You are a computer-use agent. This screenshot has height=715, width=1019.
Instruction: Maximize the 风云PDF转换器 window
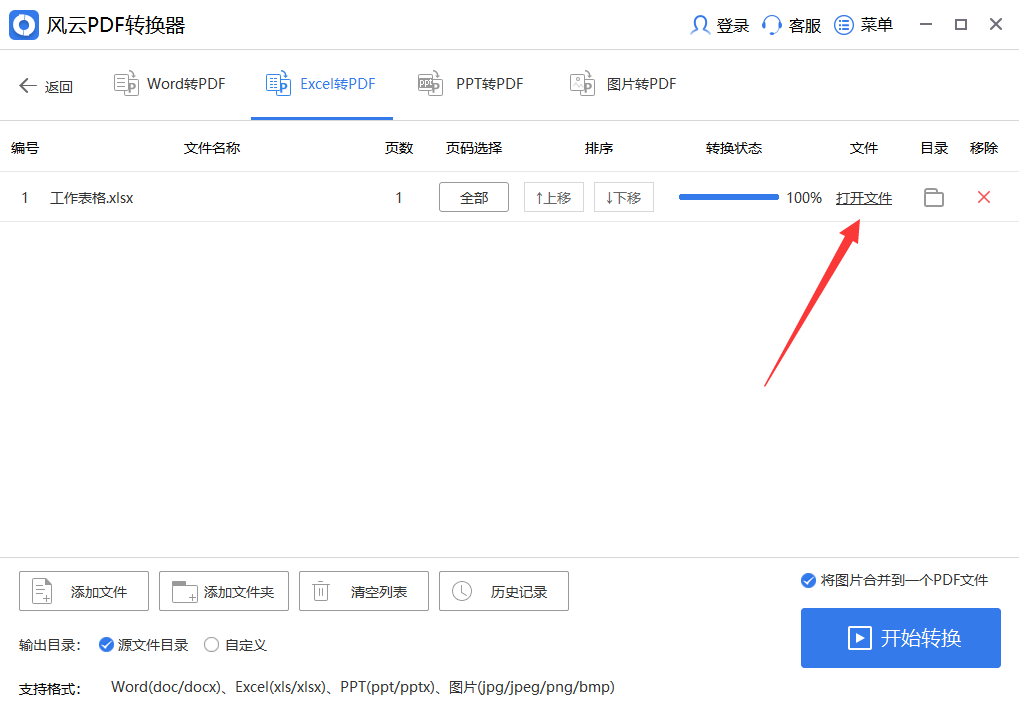tap(961, 25)
